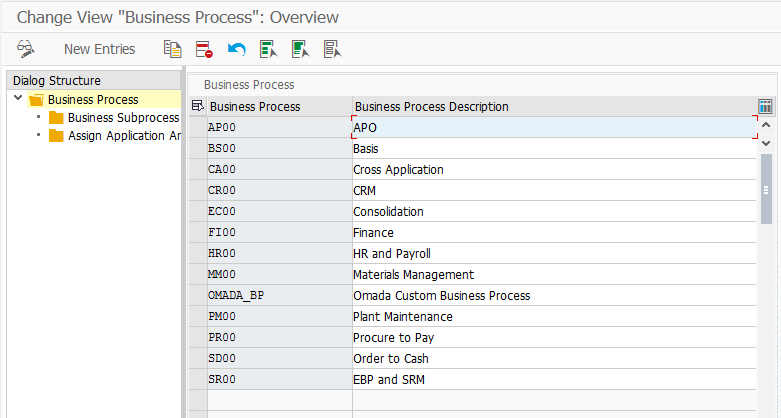Viewport: 781px width, 418px height.
Task: Click the Deselect All icon
Action: tap(332, 49)
